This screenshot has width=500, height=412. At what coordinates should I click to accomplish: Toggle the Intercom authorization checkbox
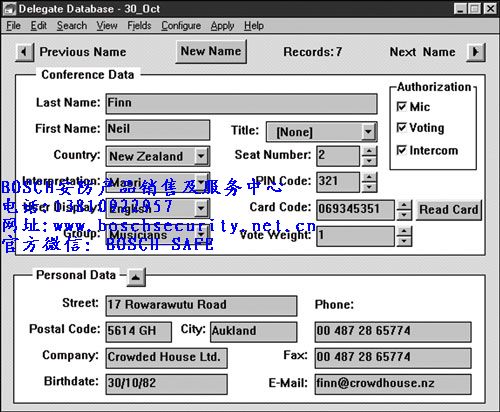[x=401, y=150]
